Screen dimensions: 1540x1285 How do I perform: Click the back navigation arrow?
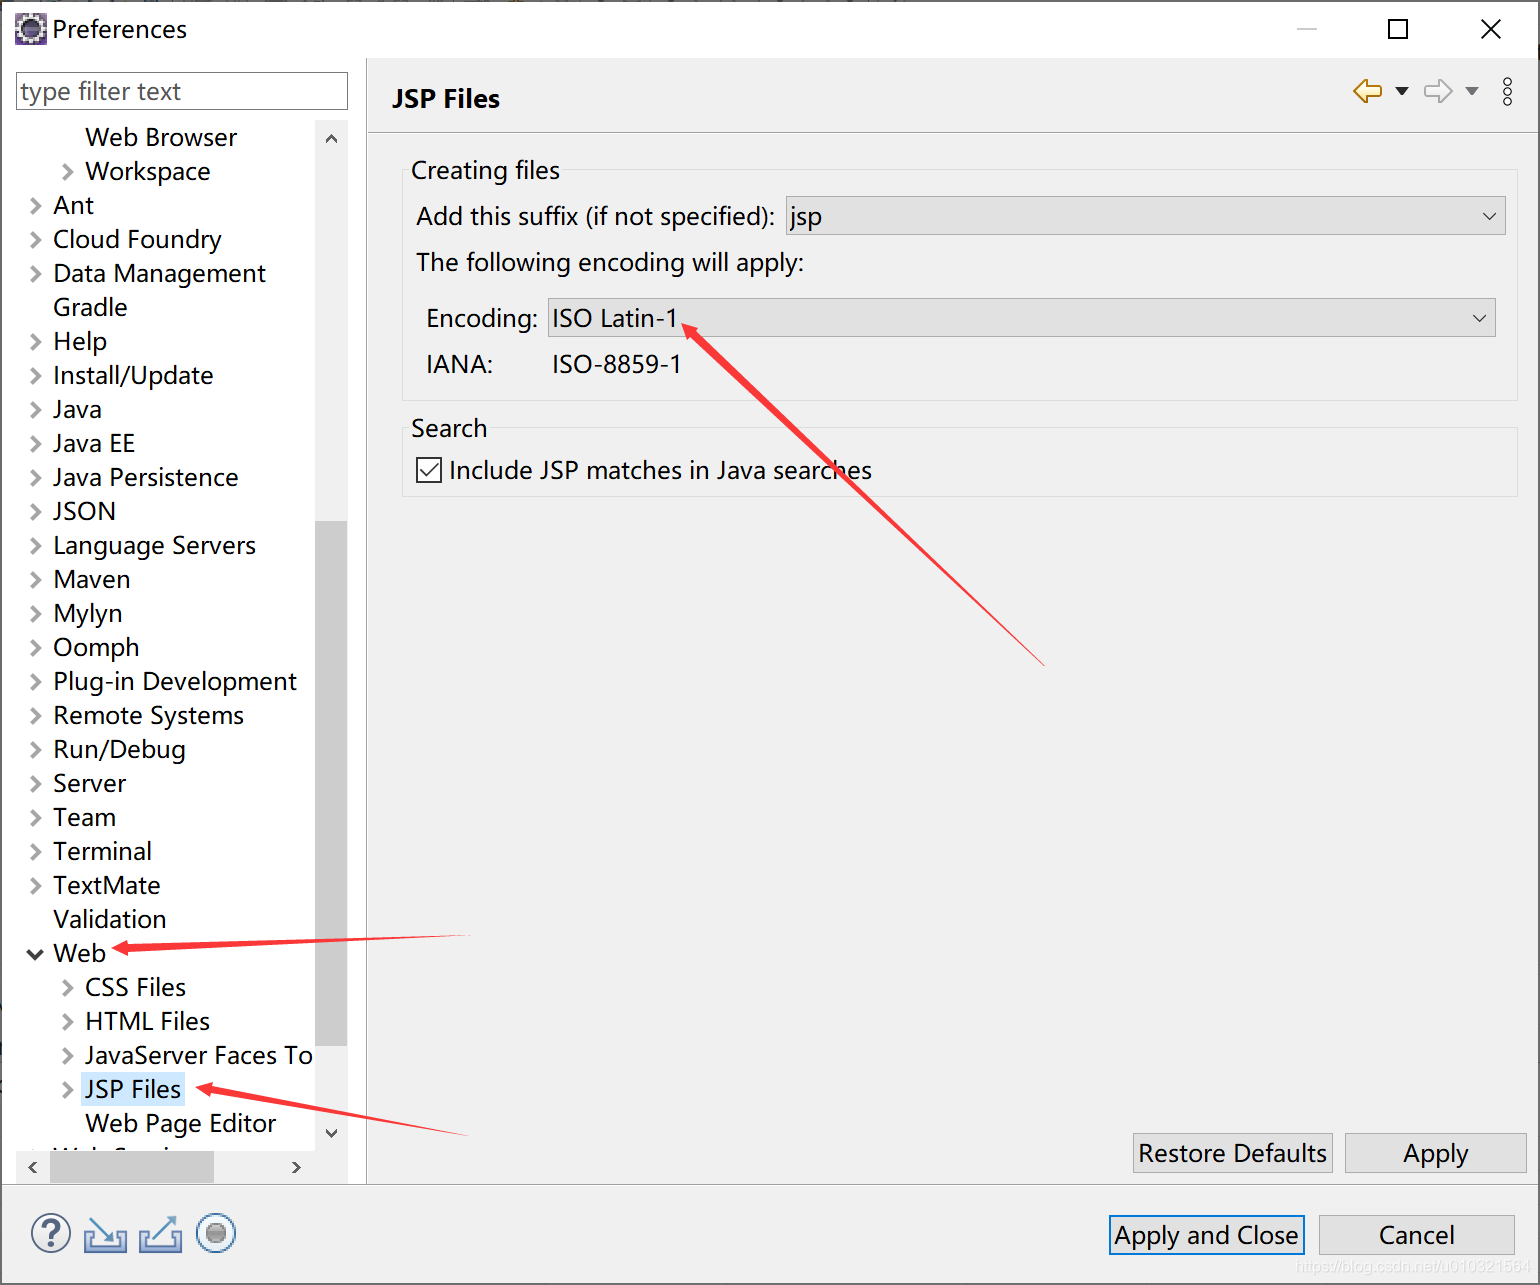point(1366,90)
